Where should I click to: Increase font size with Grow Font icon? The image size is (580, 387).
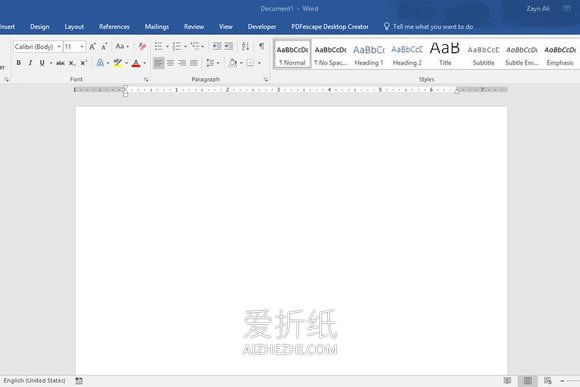tap(92, 47)
